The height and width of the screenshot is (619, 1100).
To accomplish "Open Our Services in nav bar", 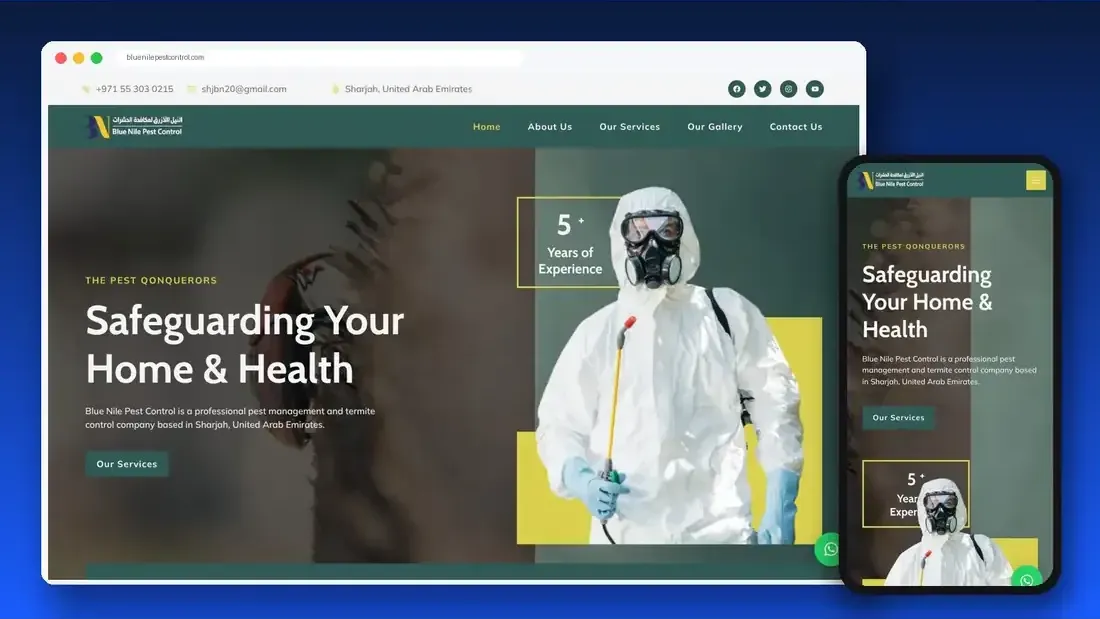I will pyautogui.click(x=629, y=127).
